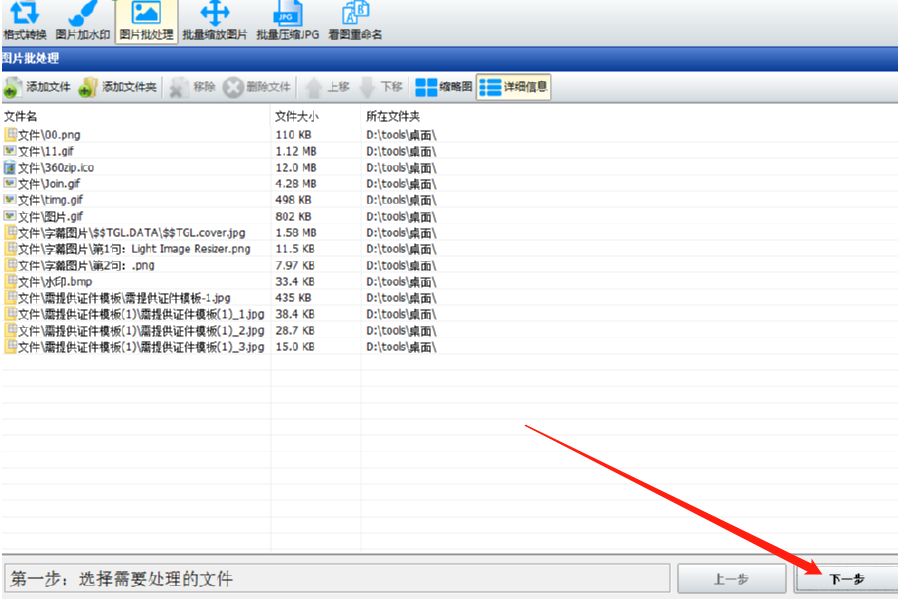Click the 33.4 KB size cell
898x599 pixels.
tap(295, 282)
